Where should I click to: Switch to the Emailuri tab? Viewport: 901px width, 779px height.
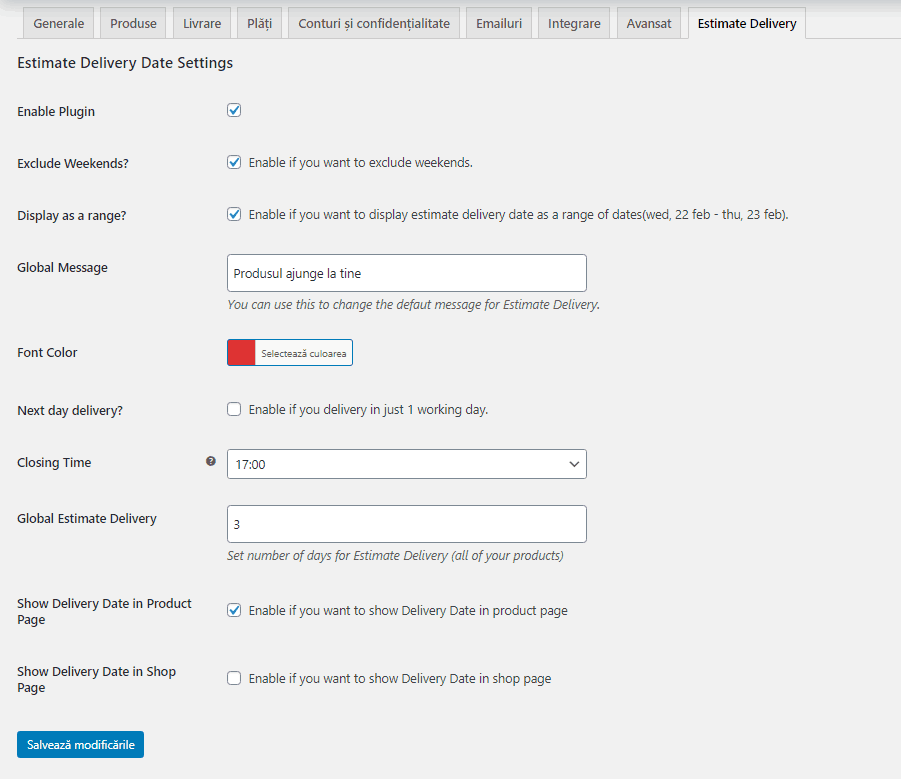pyautogui.click(x=499, y=24)
